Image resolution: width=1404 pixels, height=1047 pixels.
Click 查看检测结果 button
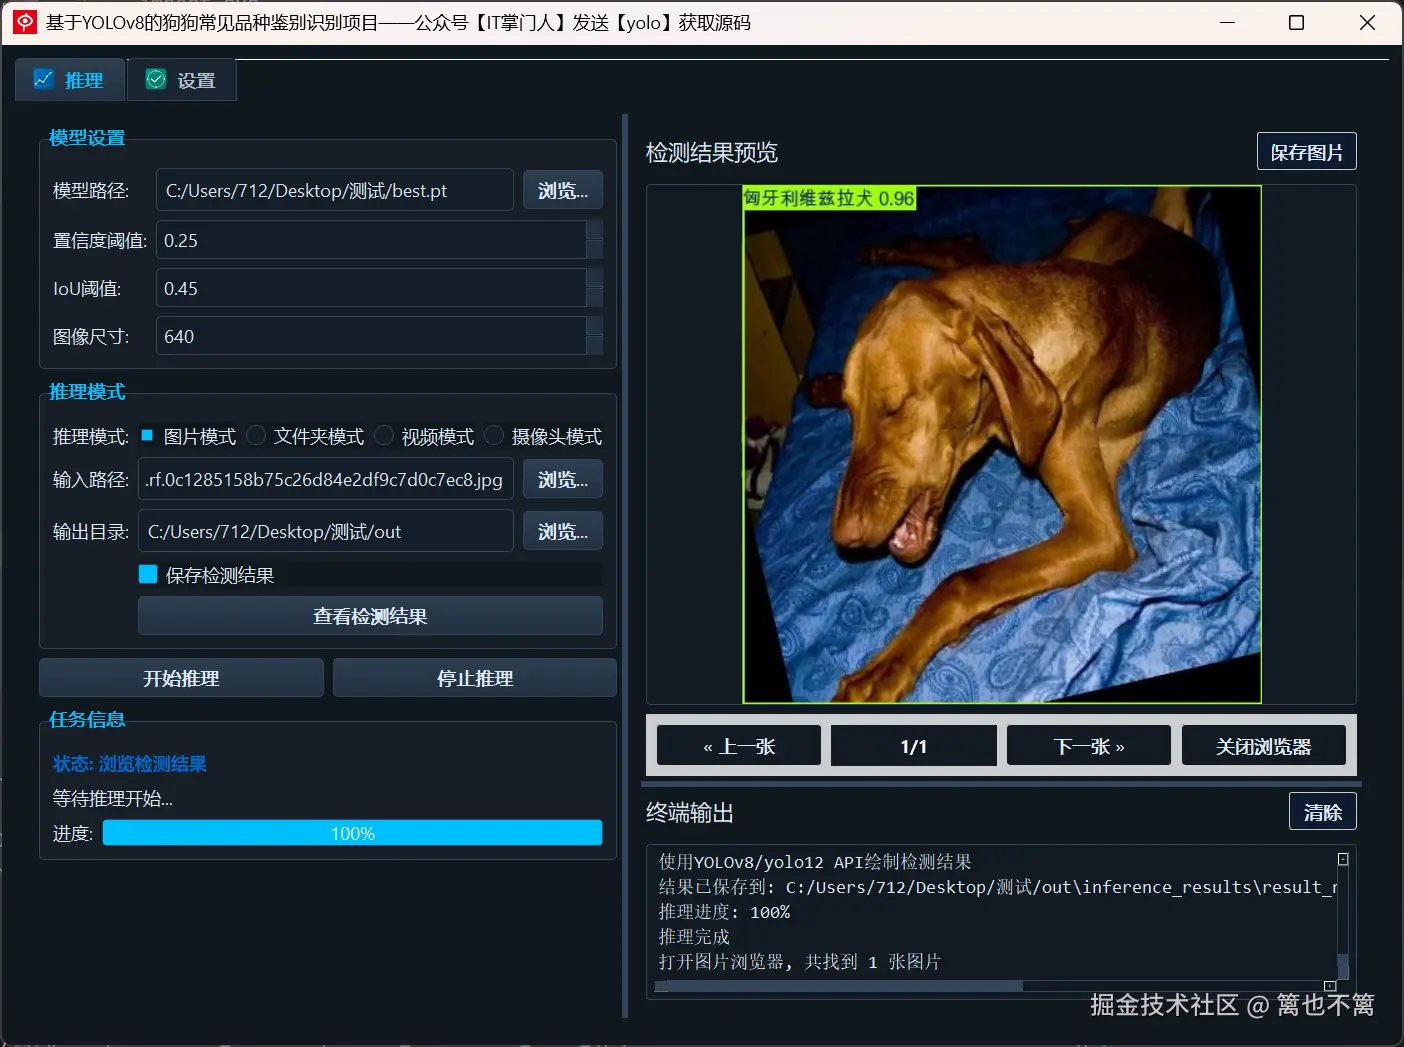pyautogui.click(x=370, y=616)
